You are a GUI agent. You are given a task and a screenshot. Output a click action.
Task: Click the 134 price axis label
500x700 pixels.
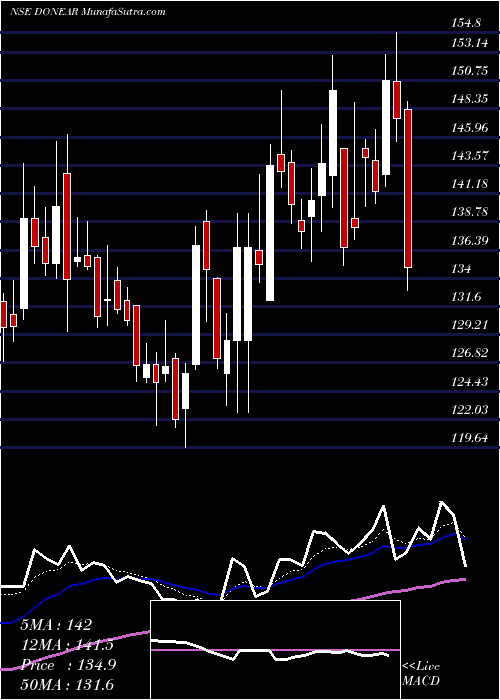click(461, 269)
